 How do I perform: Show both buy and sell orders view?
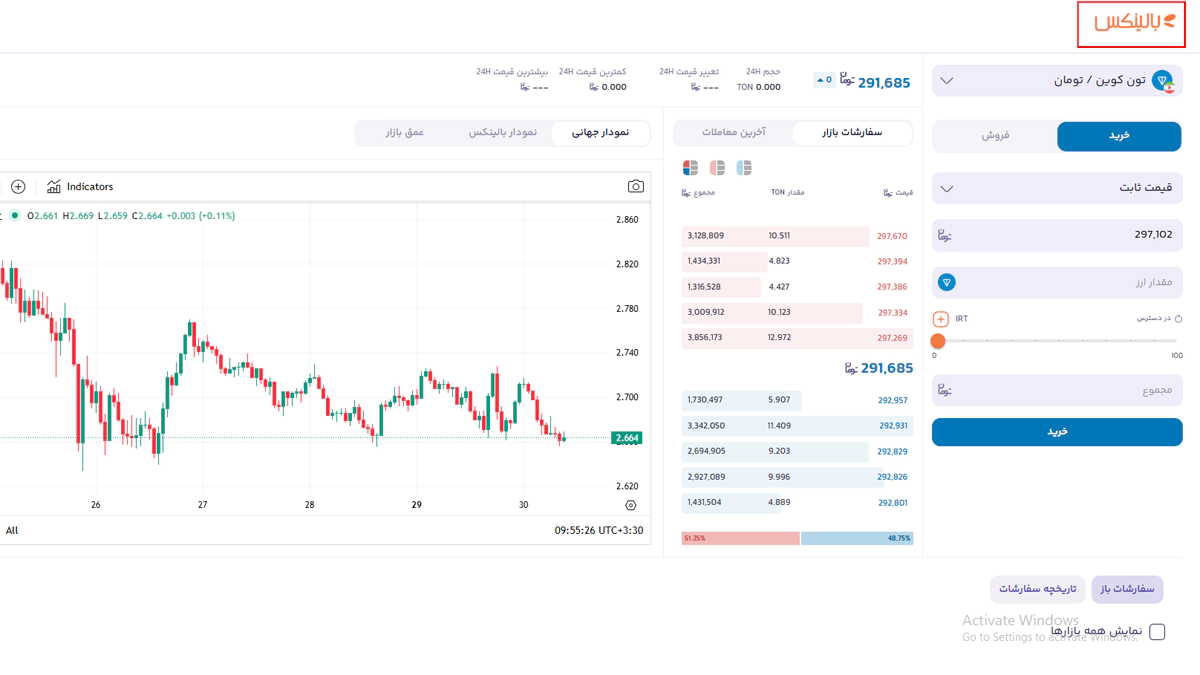coord(690,168)
